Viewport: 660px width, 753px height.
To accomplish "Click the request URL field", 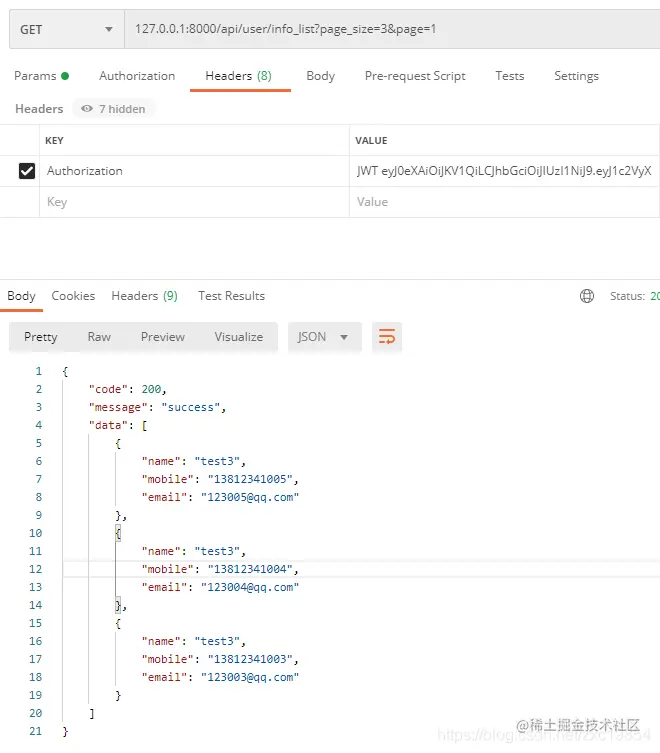I will tap(390, 29).
